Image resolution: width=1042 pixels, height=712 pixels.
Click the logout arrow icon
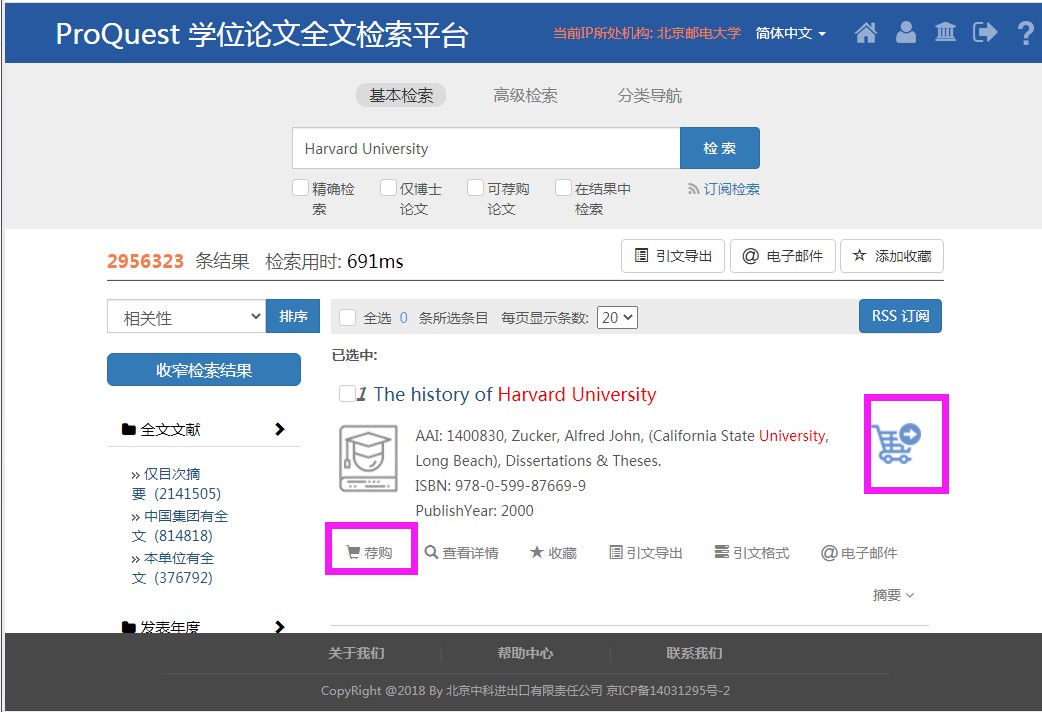pyautogui.click(x=985, y=32)
